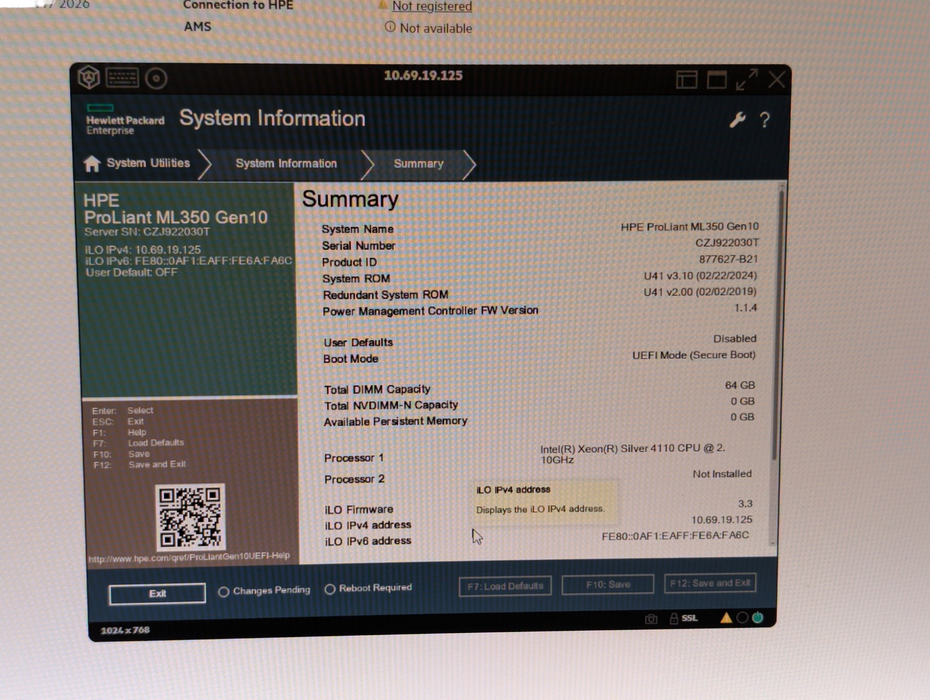Click the F12: Save and Exit button

pyautogui.click(x=710, y=584)
